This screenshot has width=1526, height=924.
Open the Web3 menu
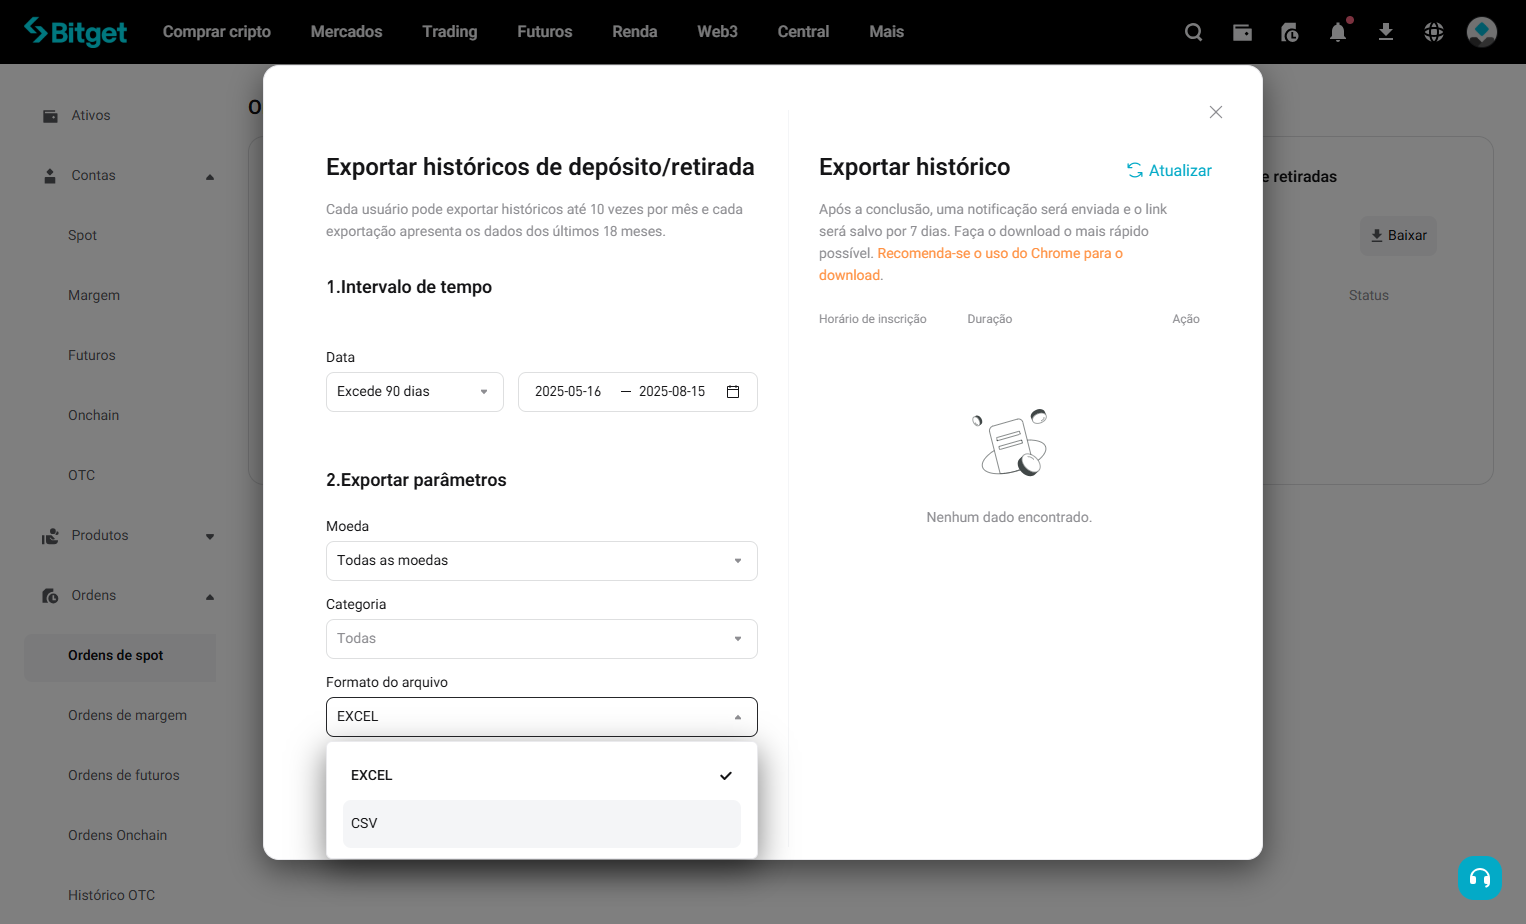point(718,32)
